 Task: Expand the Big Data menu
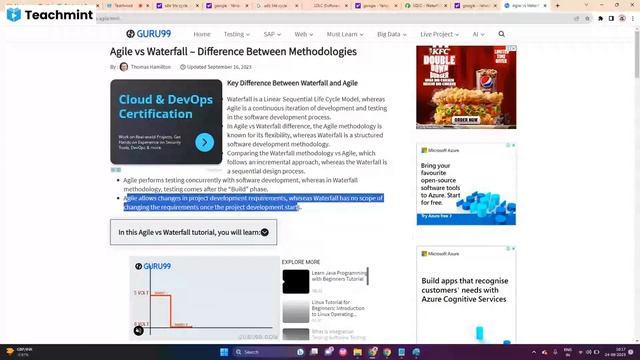tap(392, 34)
